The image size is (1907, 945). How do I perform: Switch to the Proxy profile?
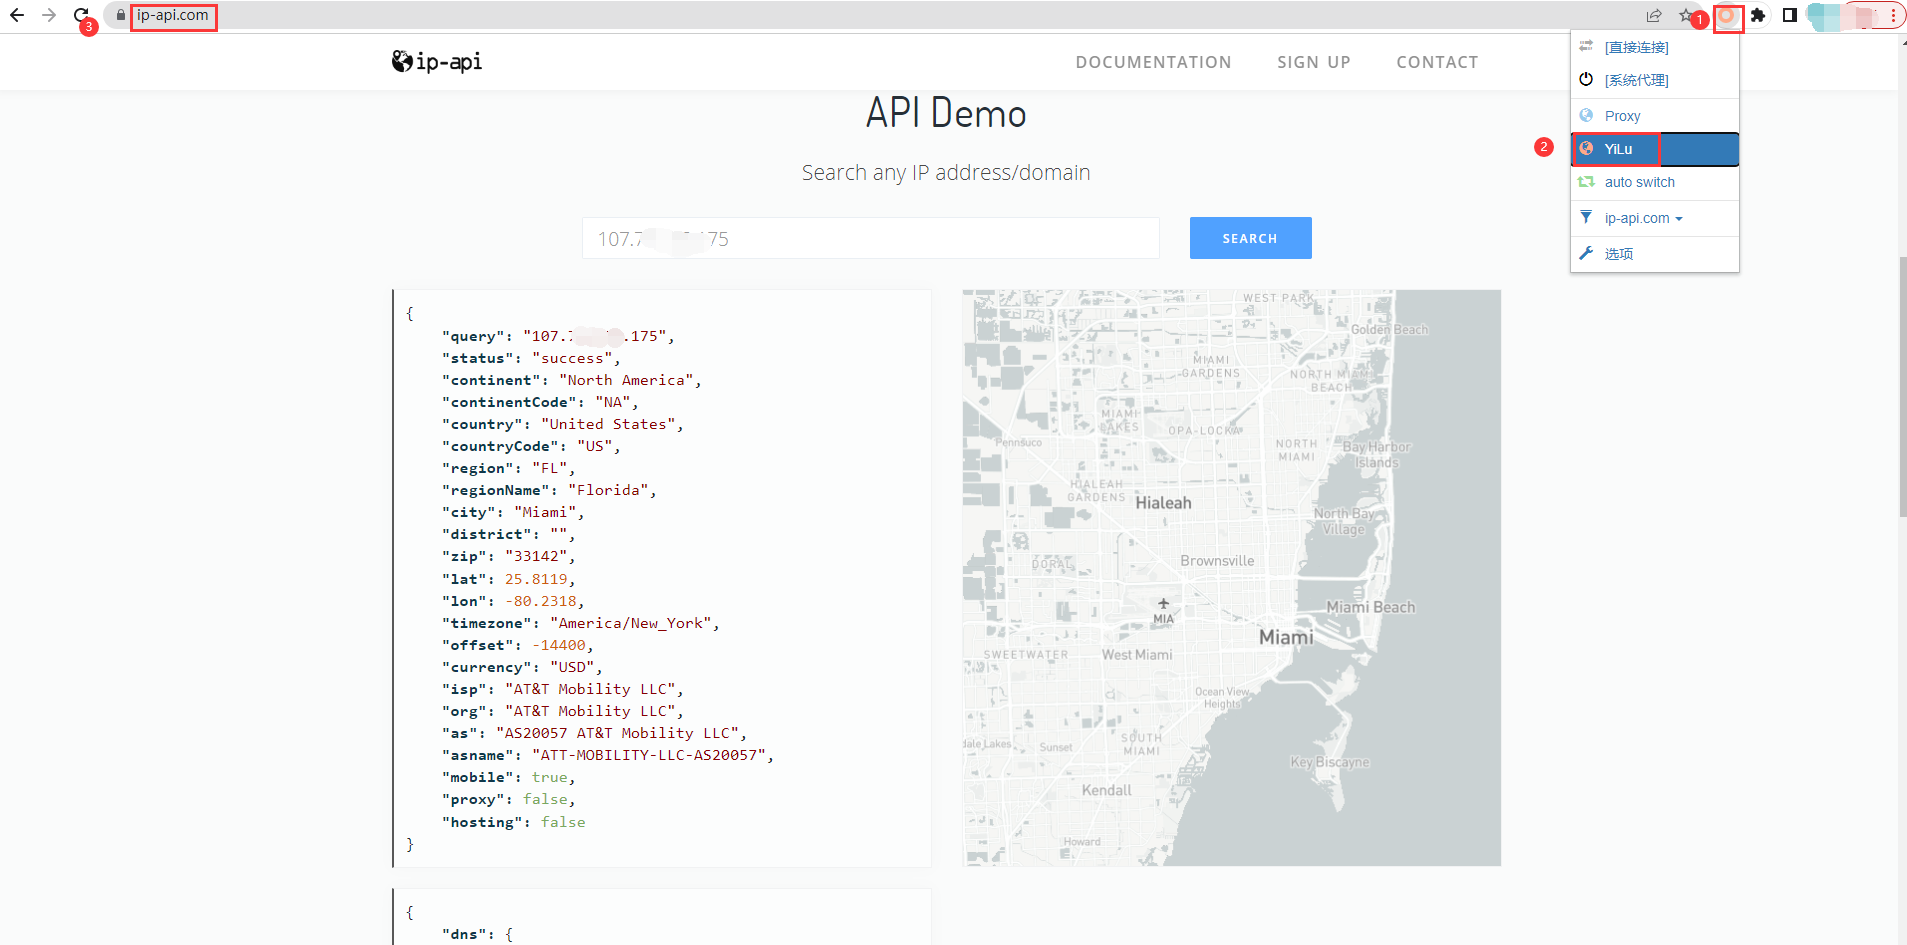(x=1655, y=116)
